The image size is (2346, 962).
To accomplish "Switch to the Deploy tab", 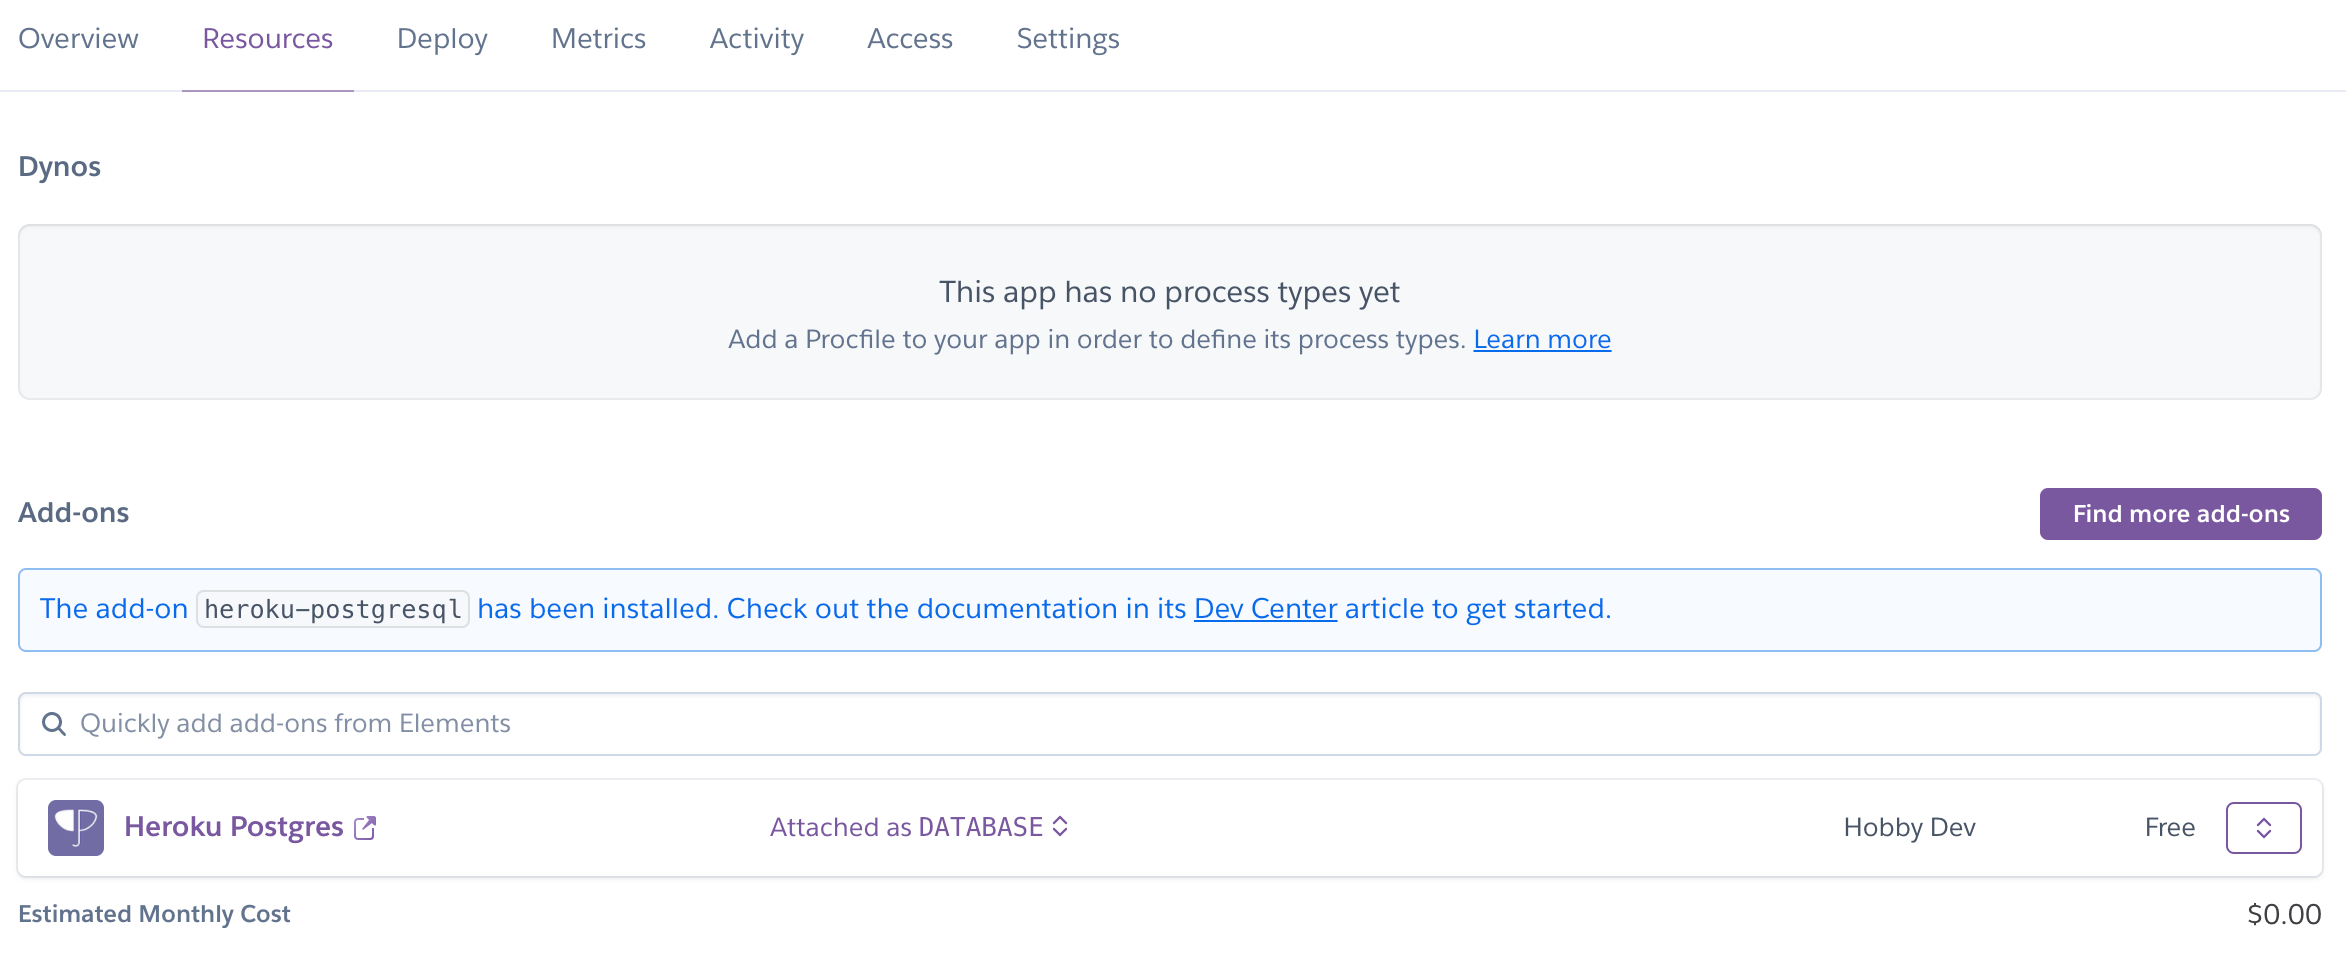I will click(x=442, y=39).
